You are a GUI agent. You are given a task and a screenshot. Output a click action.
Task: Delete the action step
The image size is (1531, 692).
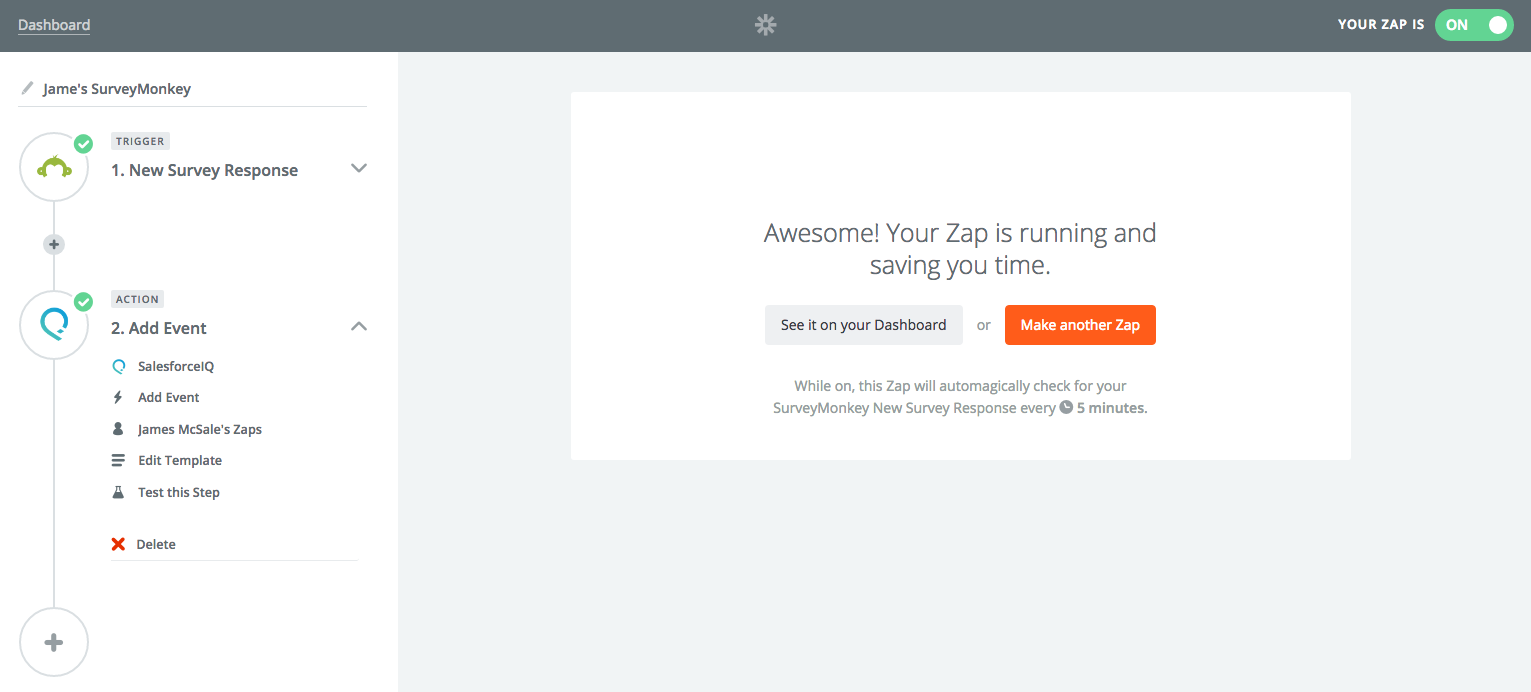[156, 544]
